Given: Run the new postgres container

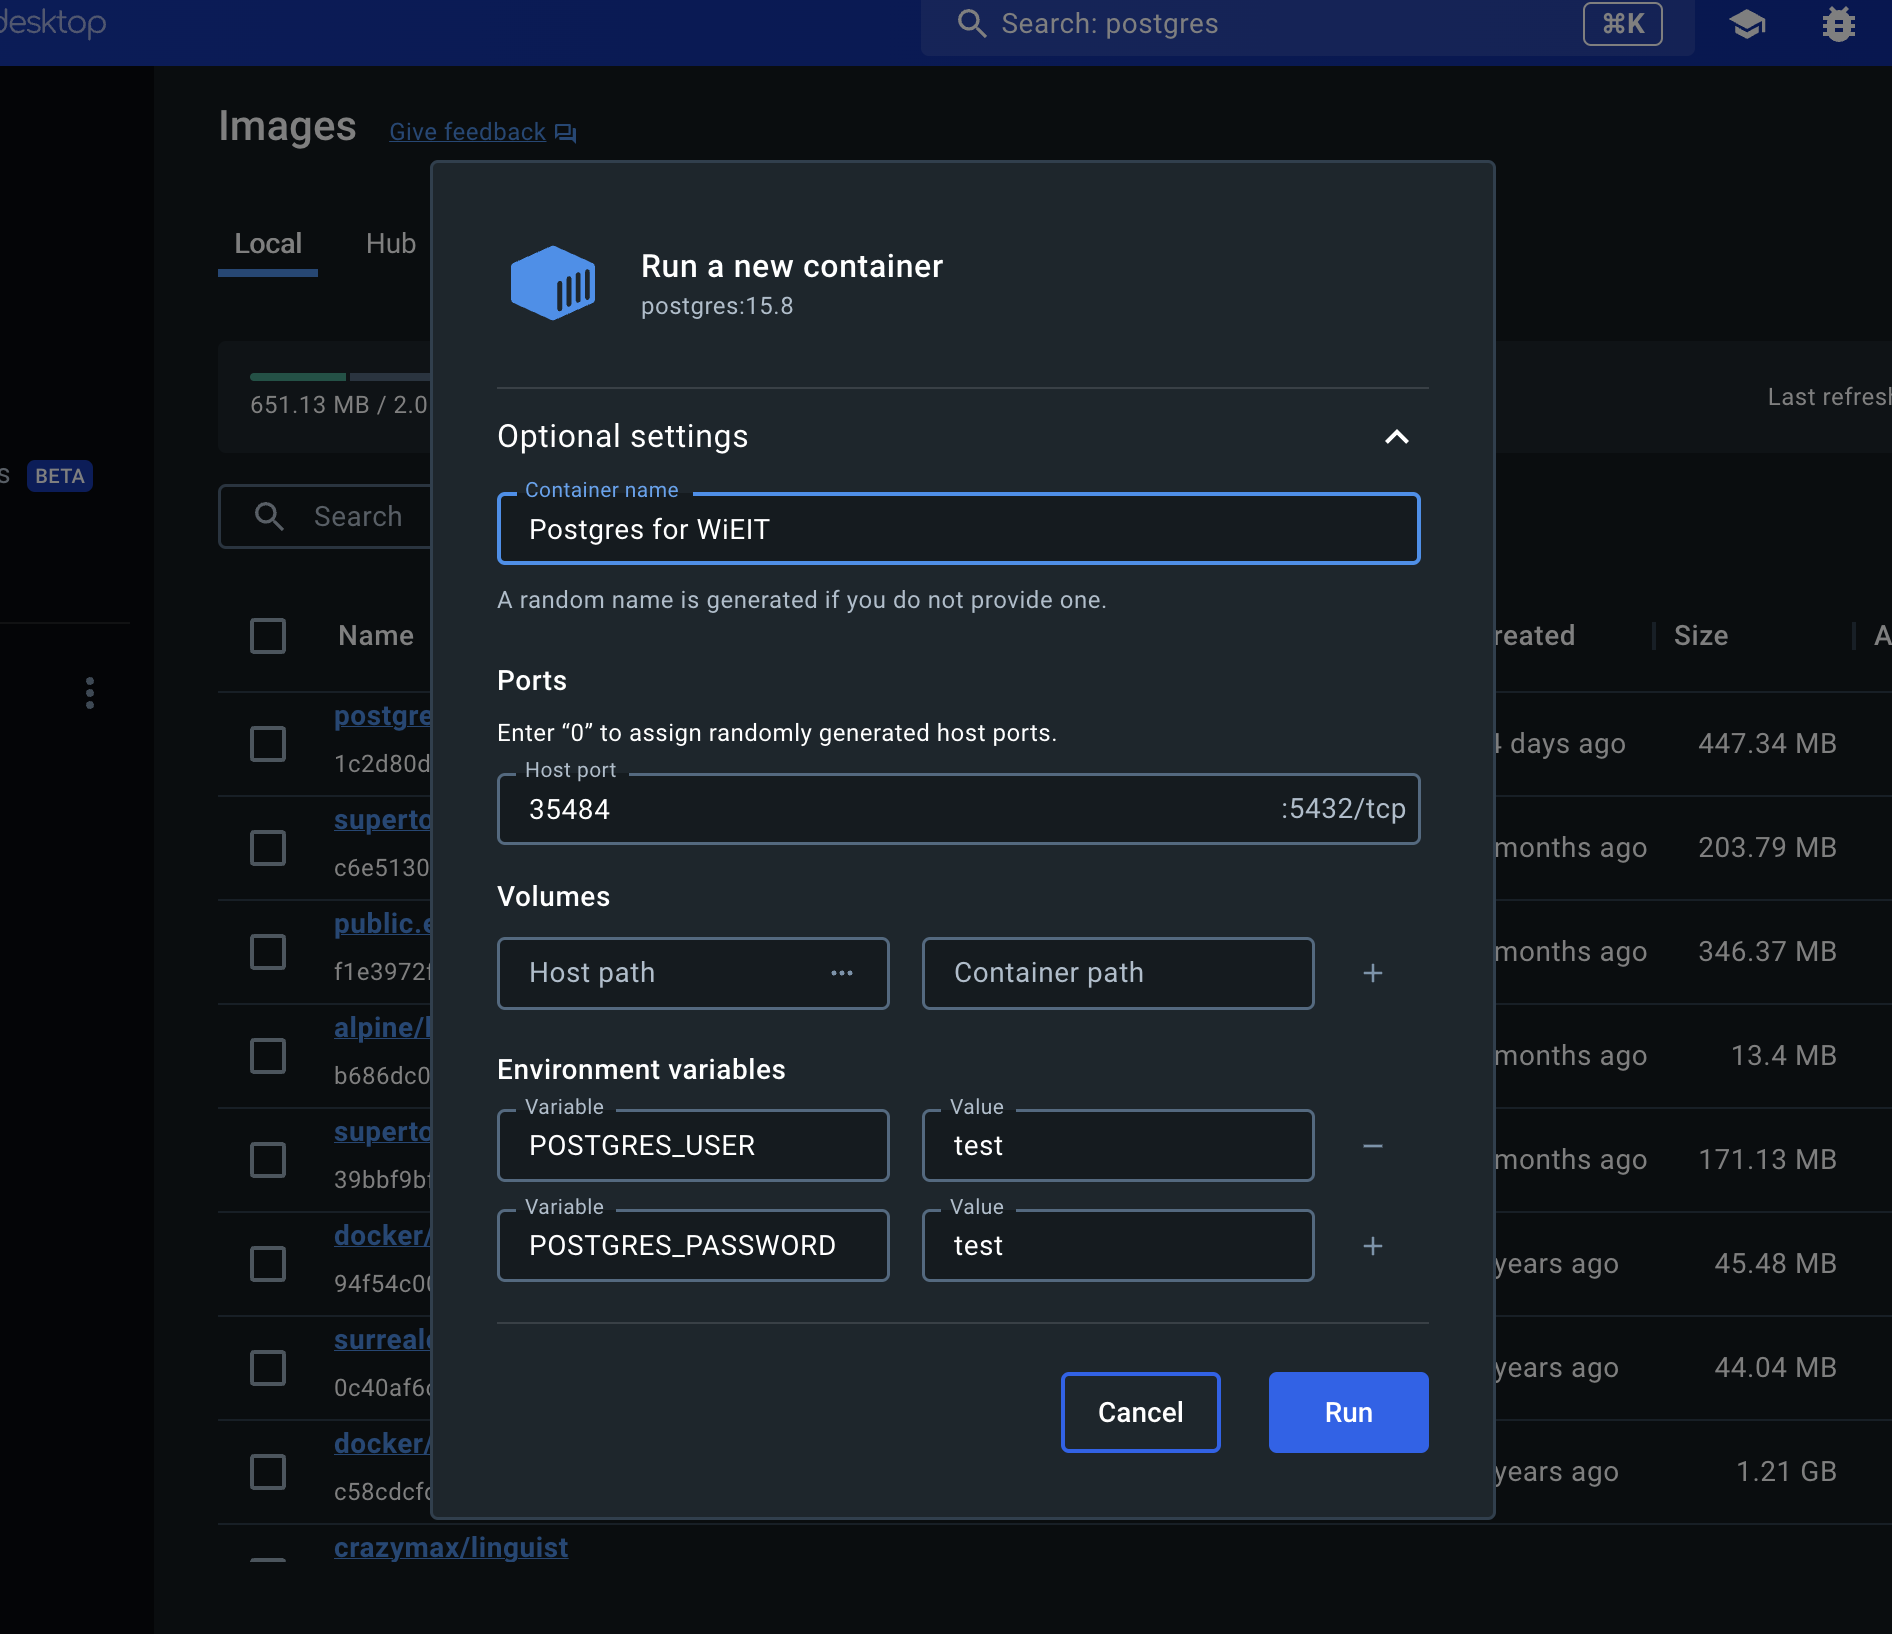Looking at the screenshot, I should [1349, 1412].
